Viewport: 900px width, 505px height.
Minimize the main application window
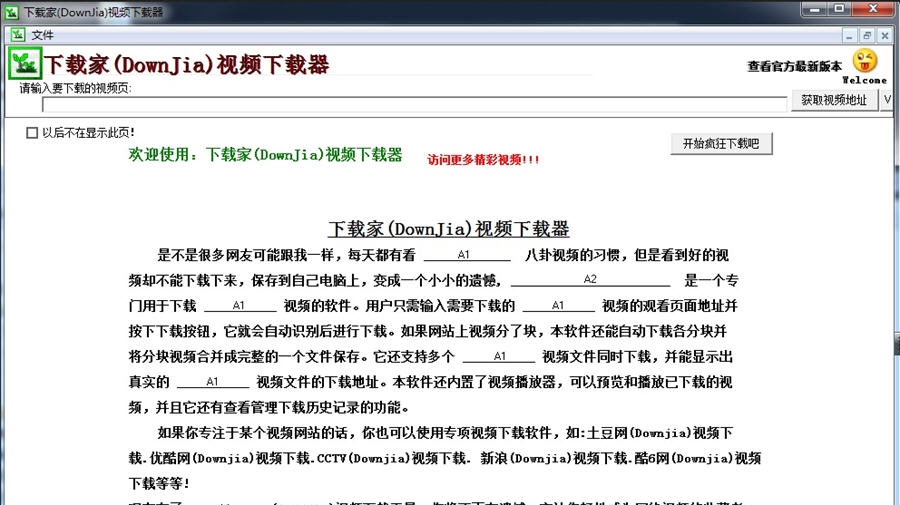click(x=814, y=9)
